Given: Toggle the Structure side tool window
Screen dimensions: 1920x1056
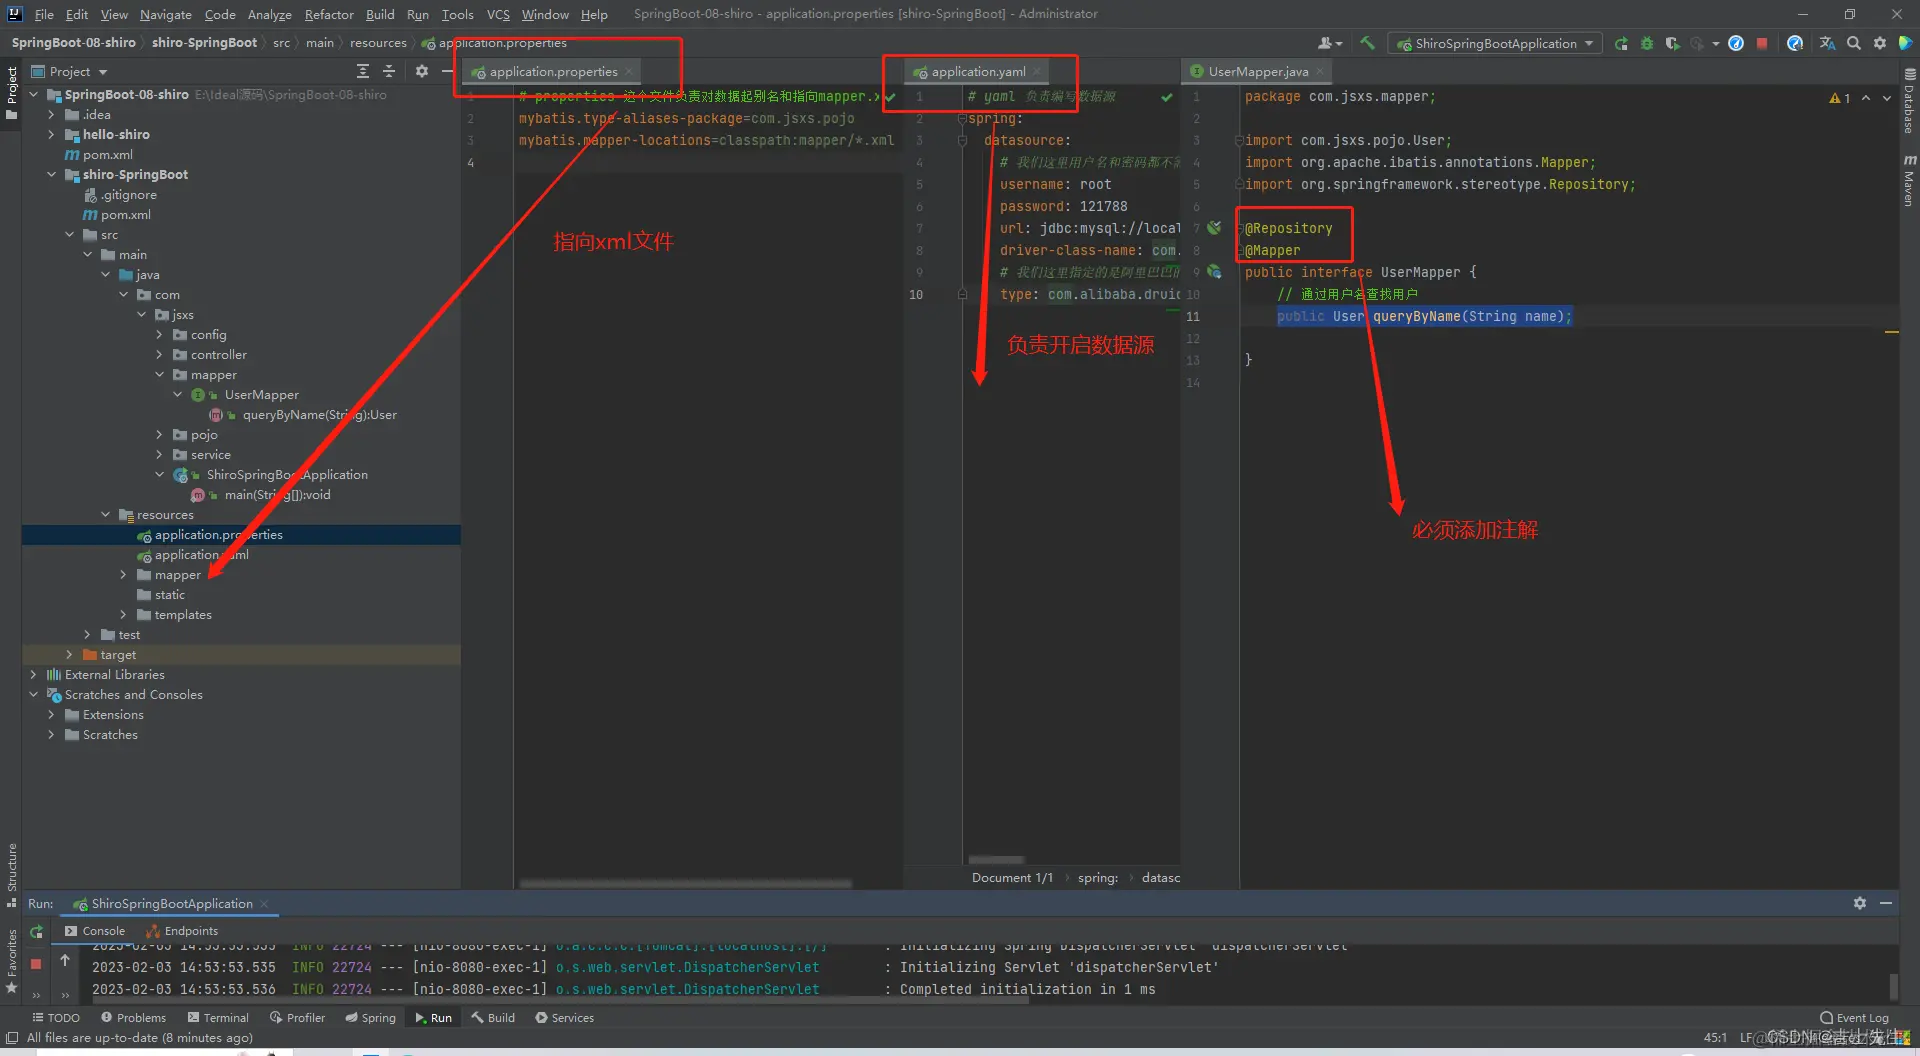Looking at the screenshot, I should point(12,875).
